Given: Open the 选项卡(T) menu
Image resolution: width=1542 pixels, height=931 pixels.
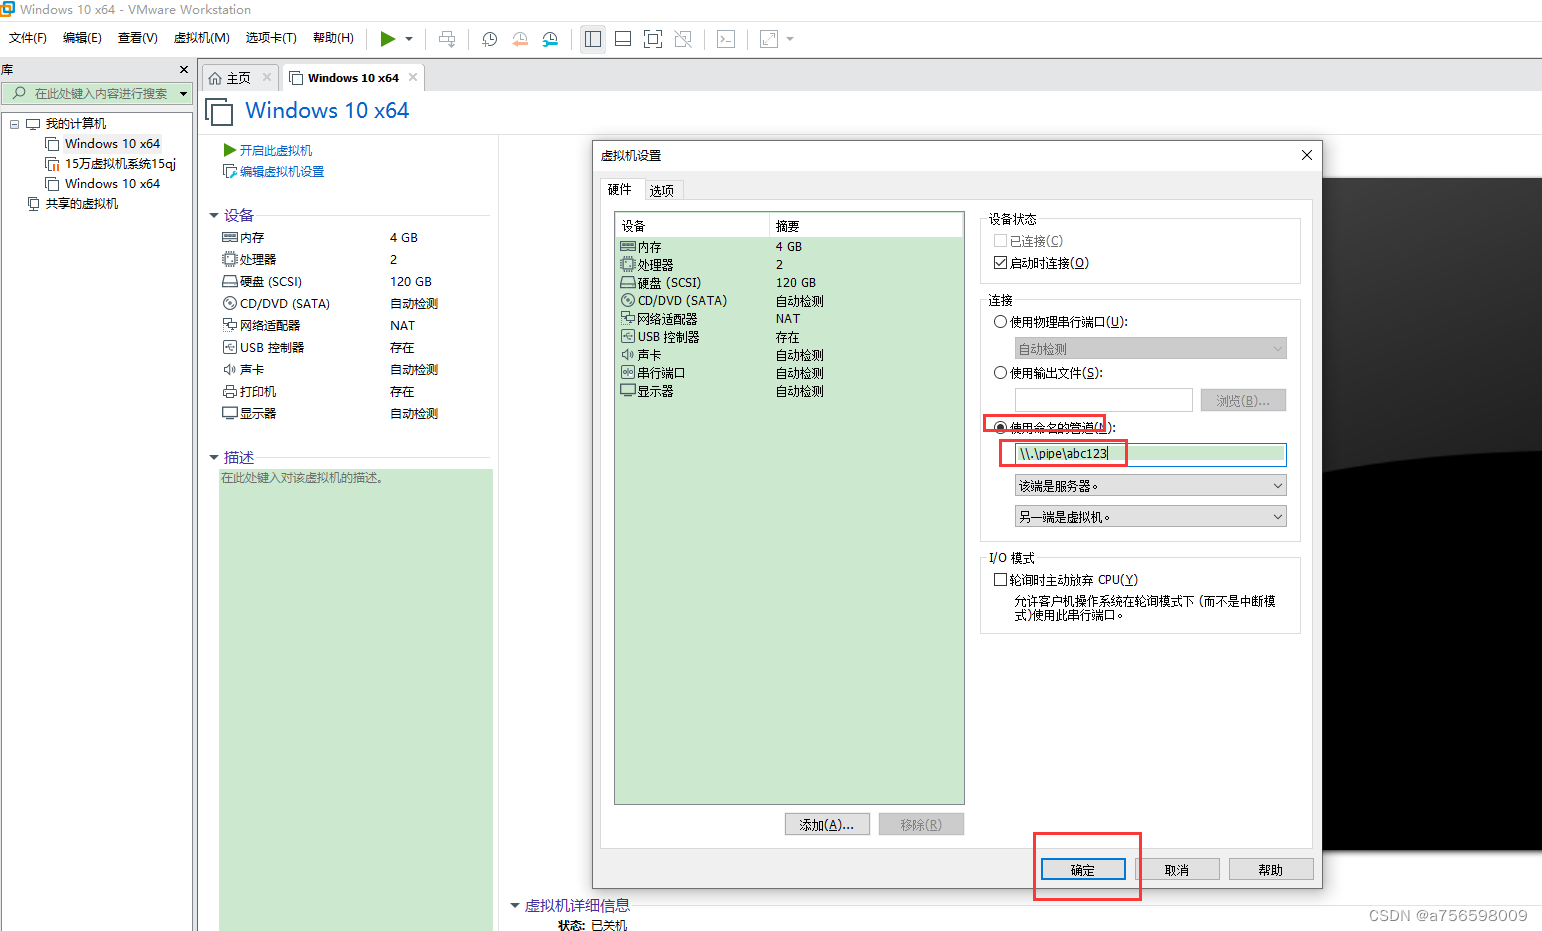Looking at the screenshot, I should pyautogui.click(x=271, y=38).
